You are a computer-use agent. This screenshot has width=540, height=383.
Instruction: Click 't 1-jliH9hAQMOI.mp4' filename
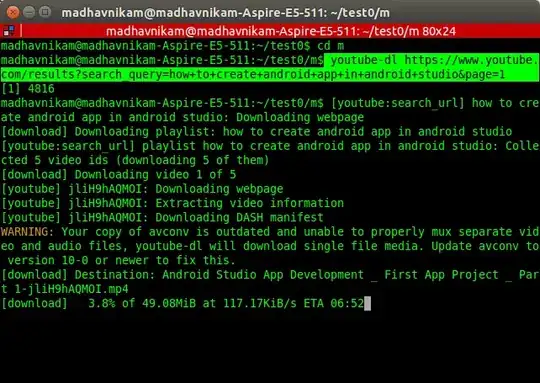[65, 289]
